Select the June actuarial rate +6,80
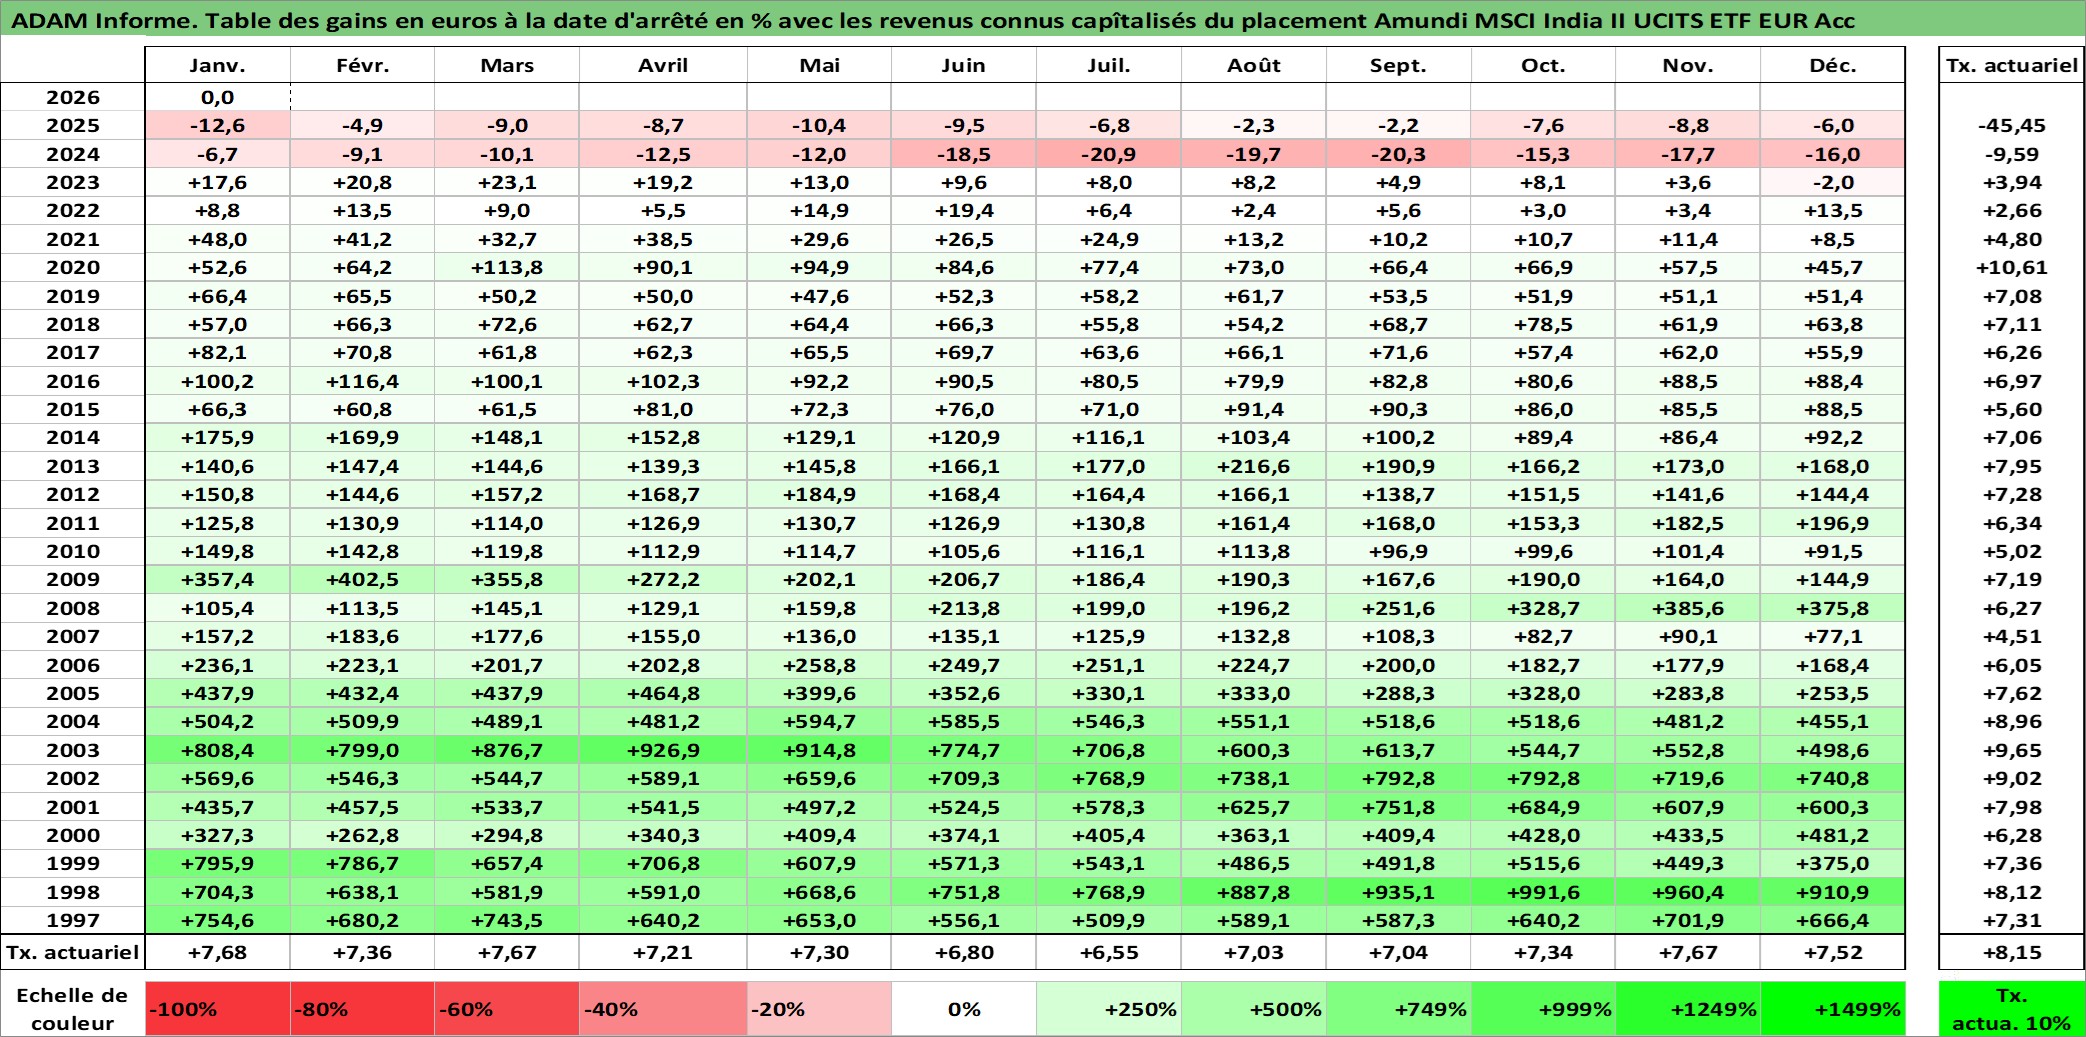This screenshot has width=2086, height=1037. pos(964,952)
